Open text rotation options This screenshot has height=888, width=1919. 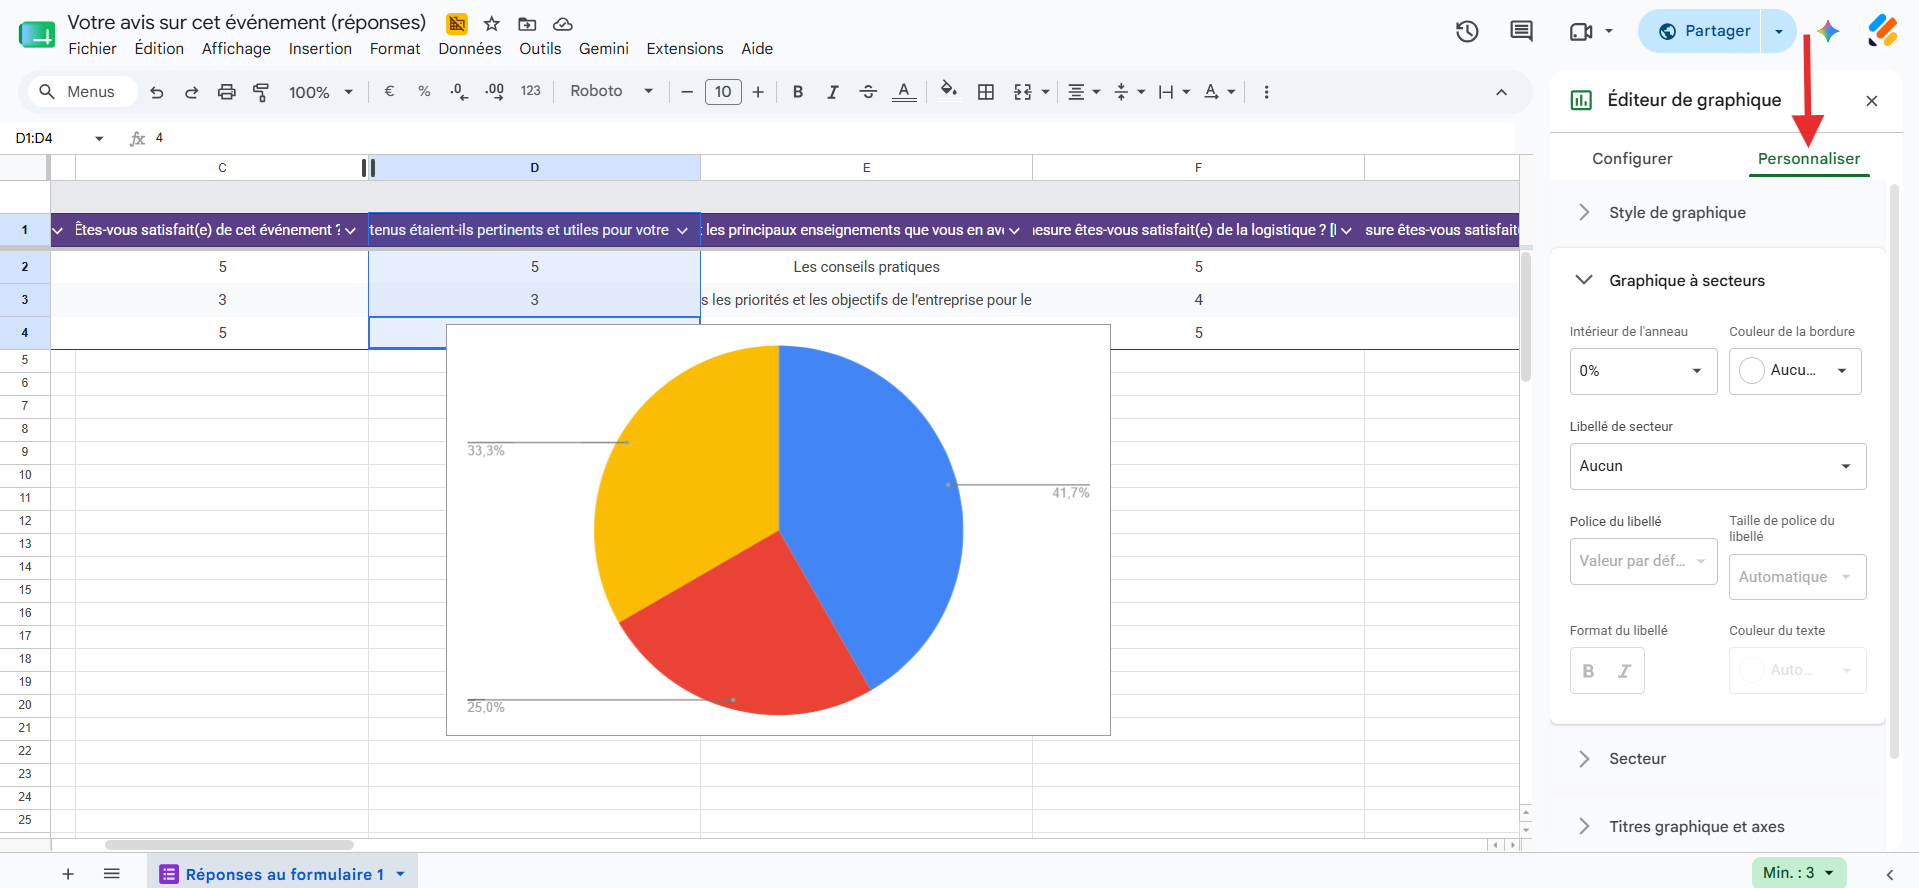(1219, 92)
